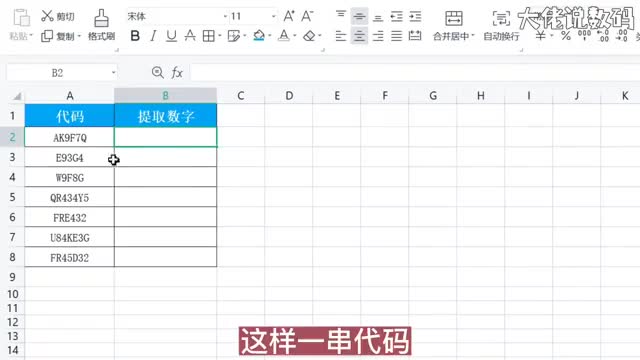Increase font size with A+ icon
The height and width of the screenshot is (360, 640).
tap(289, 16)
